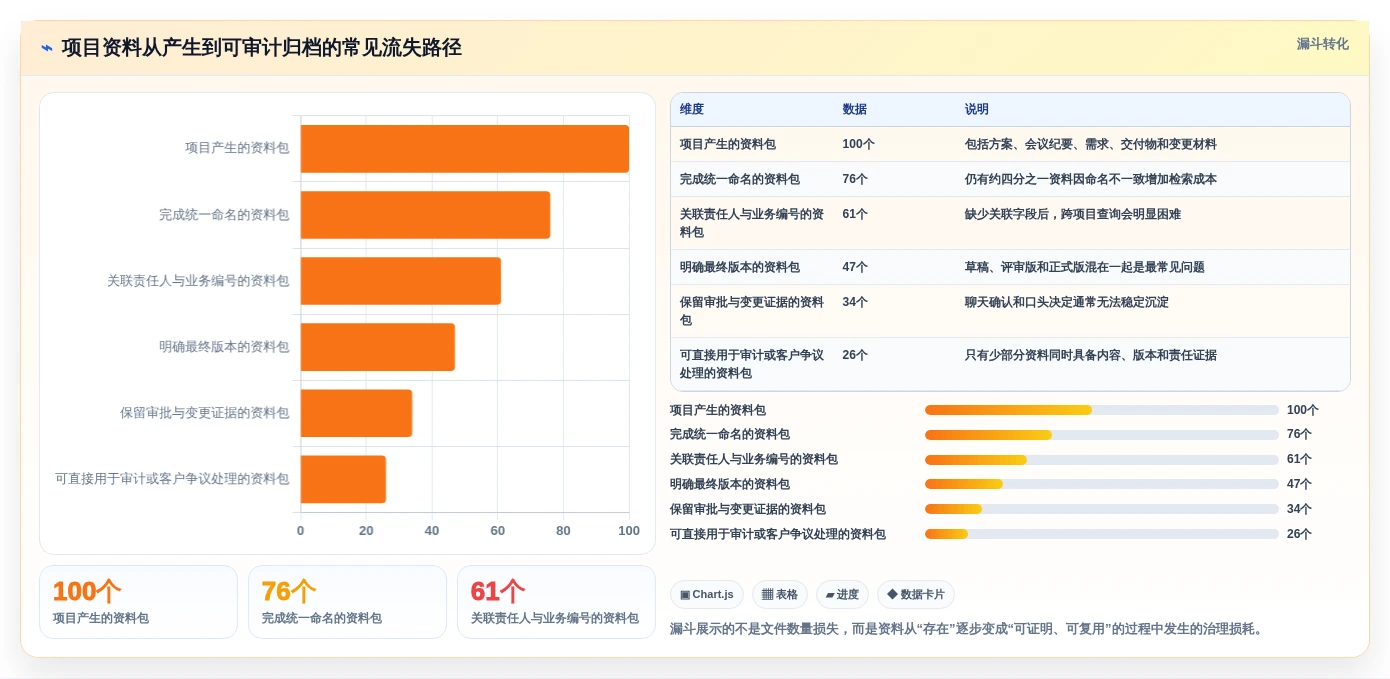Click description 草稿、评审版和正式版混在一起是最常见问题
1390x679 pixels.
pos(1084,267)
